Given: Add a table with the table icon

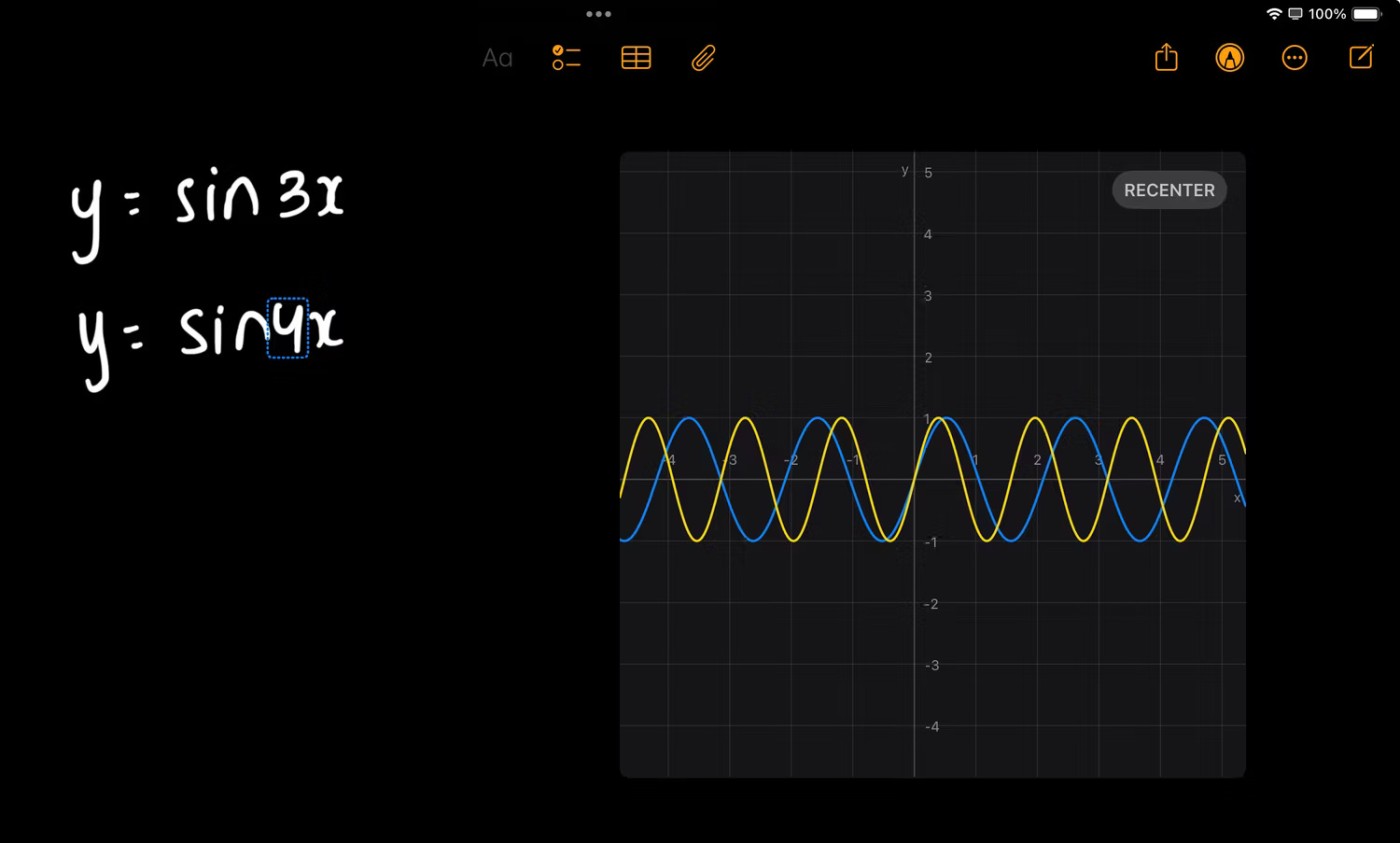Looking at the screenshot, I should coord(636,58).
